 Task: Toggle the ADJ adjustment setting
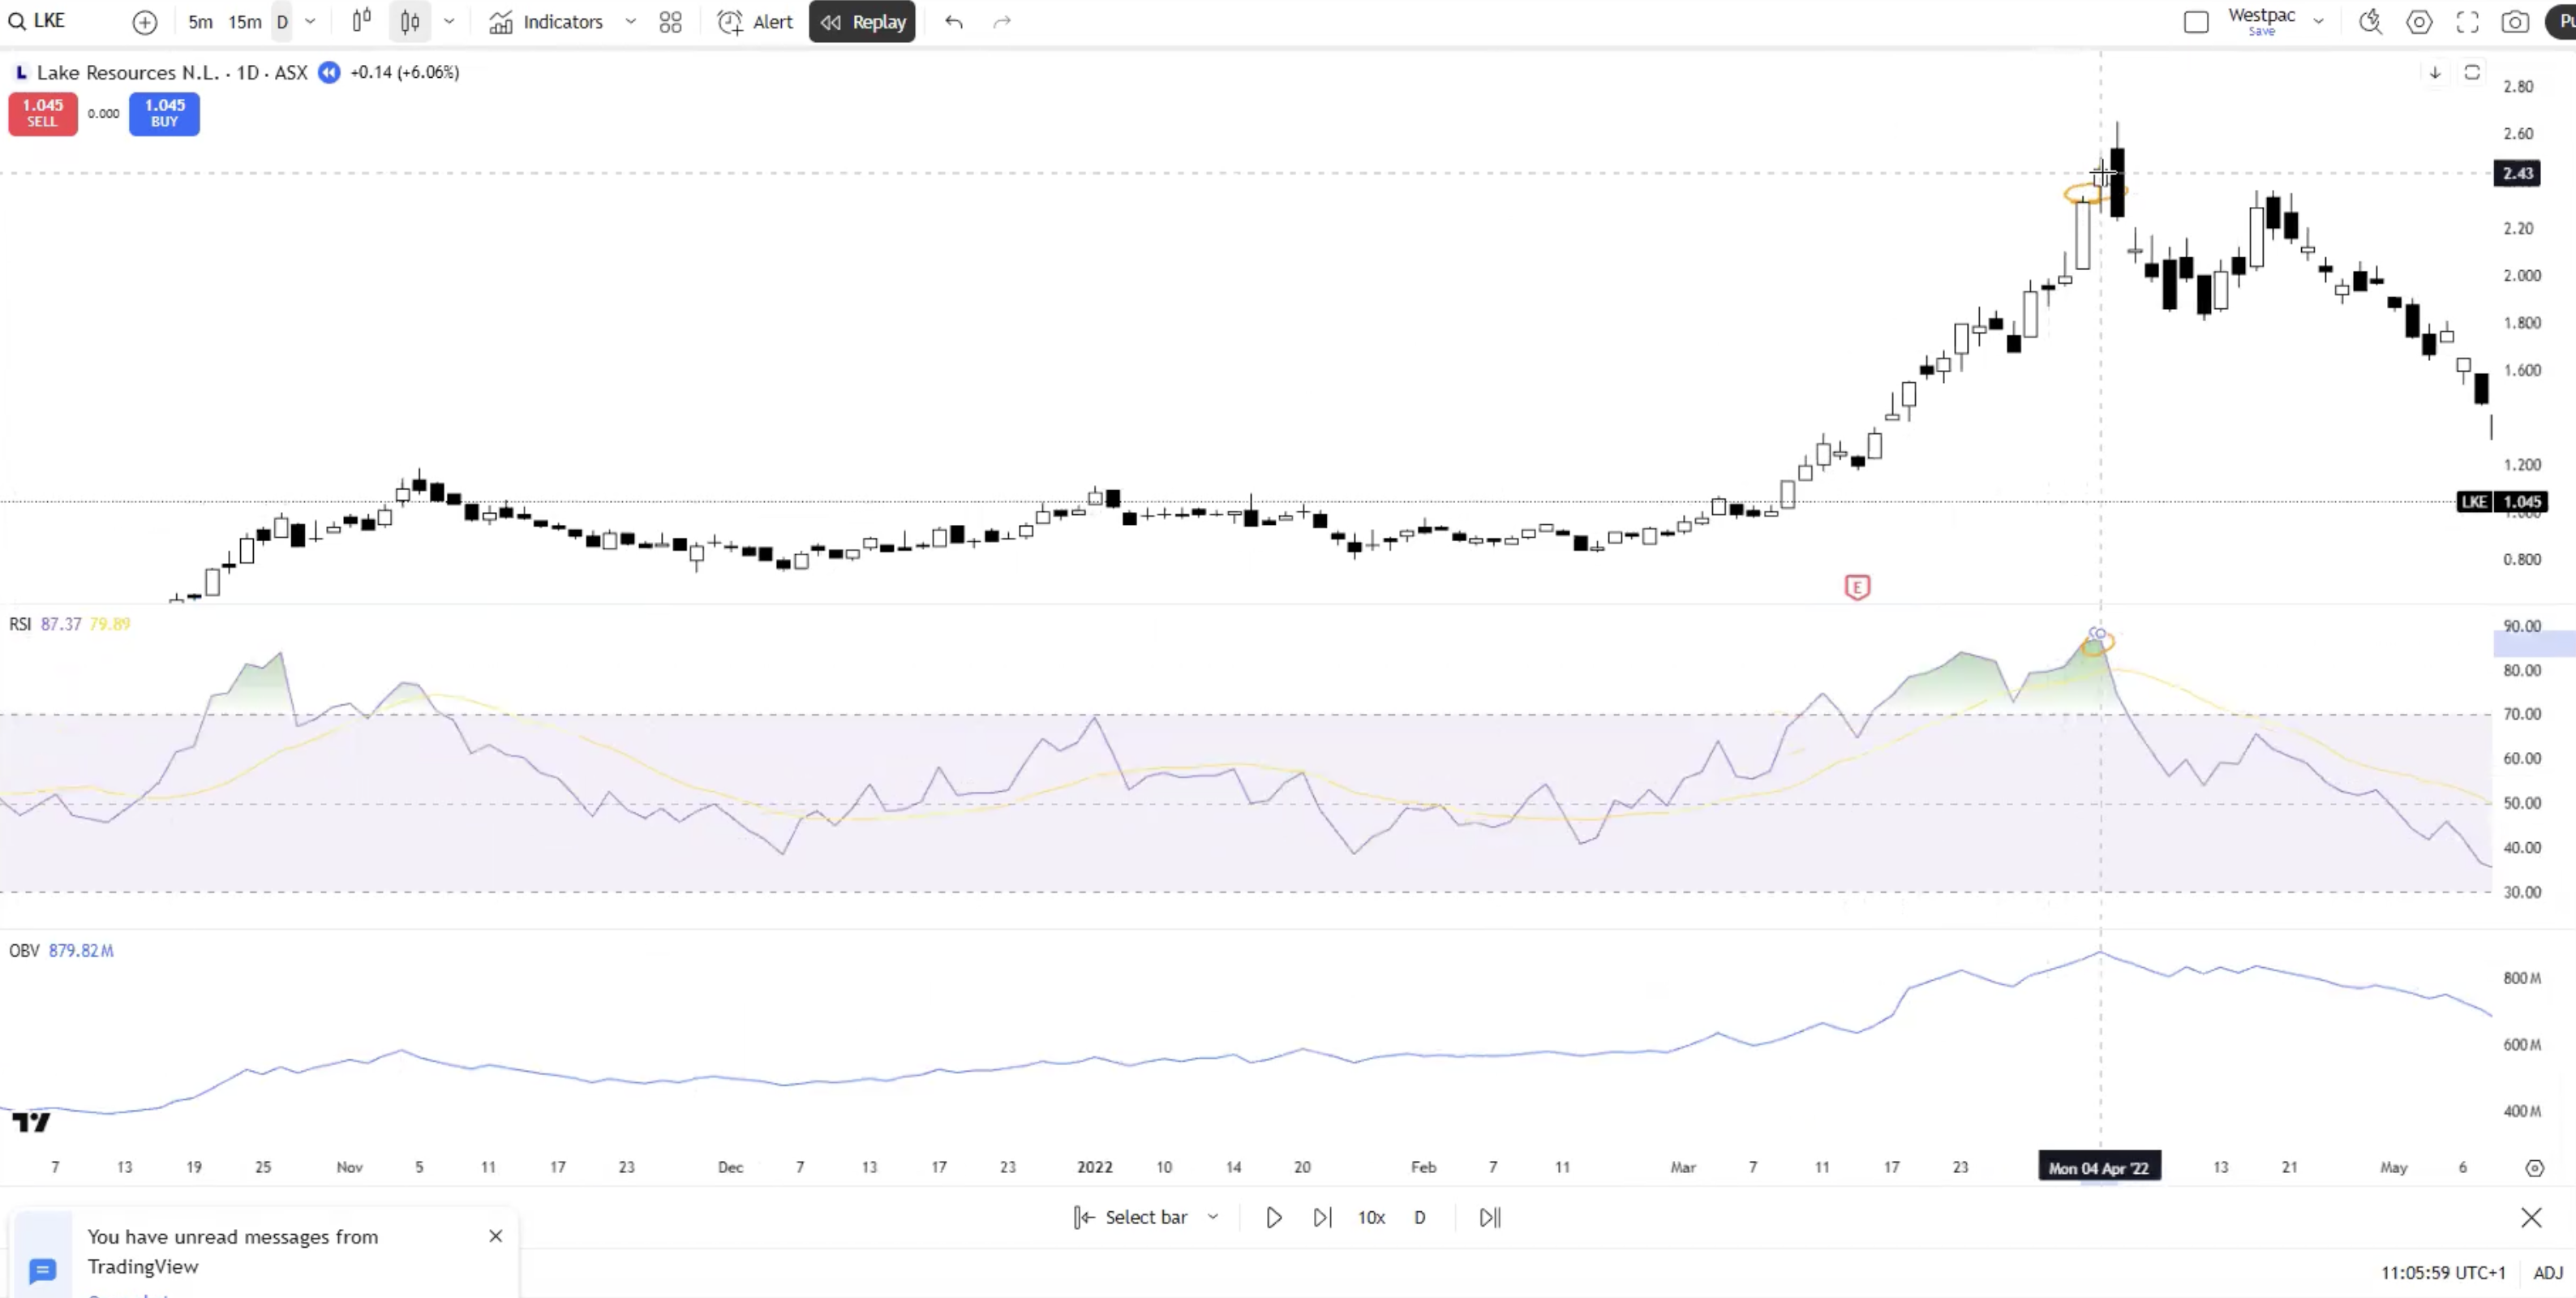point(2547,1272)
